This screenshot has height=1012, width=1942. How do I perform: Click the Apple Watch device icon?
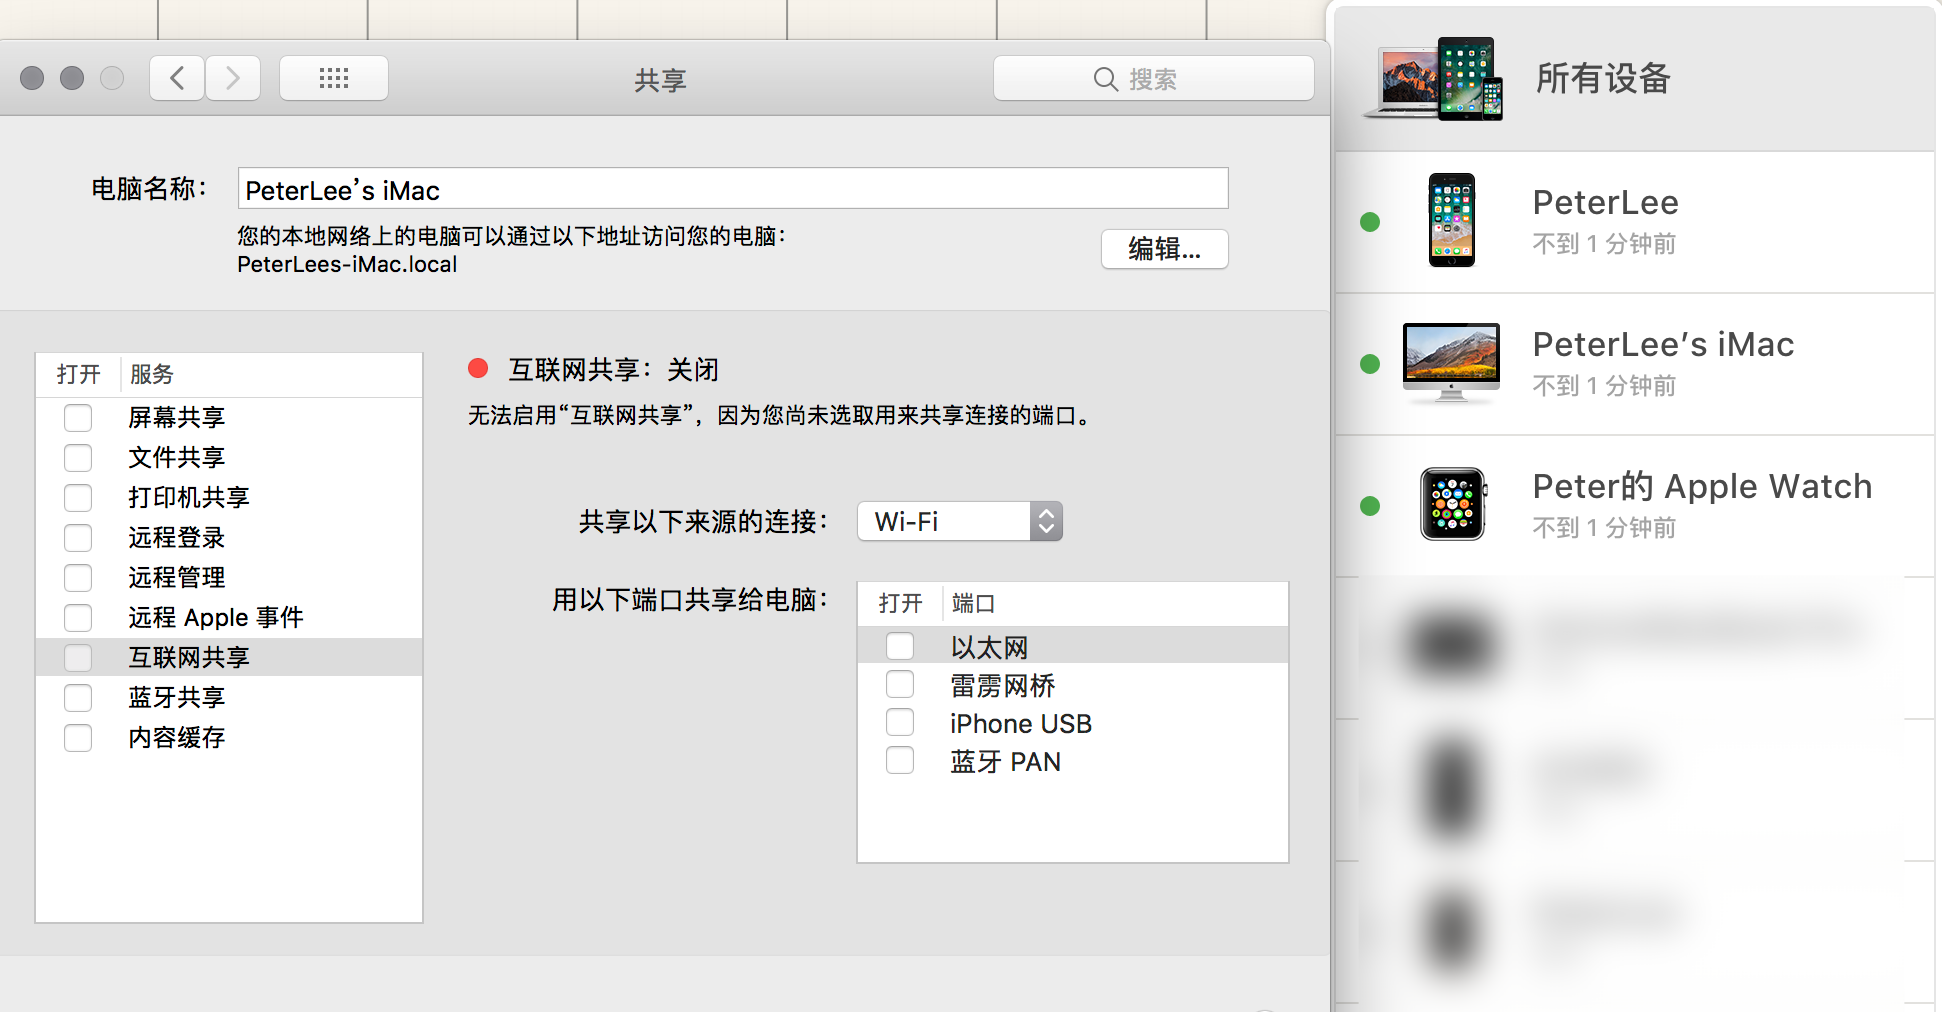coord(1453,504)
